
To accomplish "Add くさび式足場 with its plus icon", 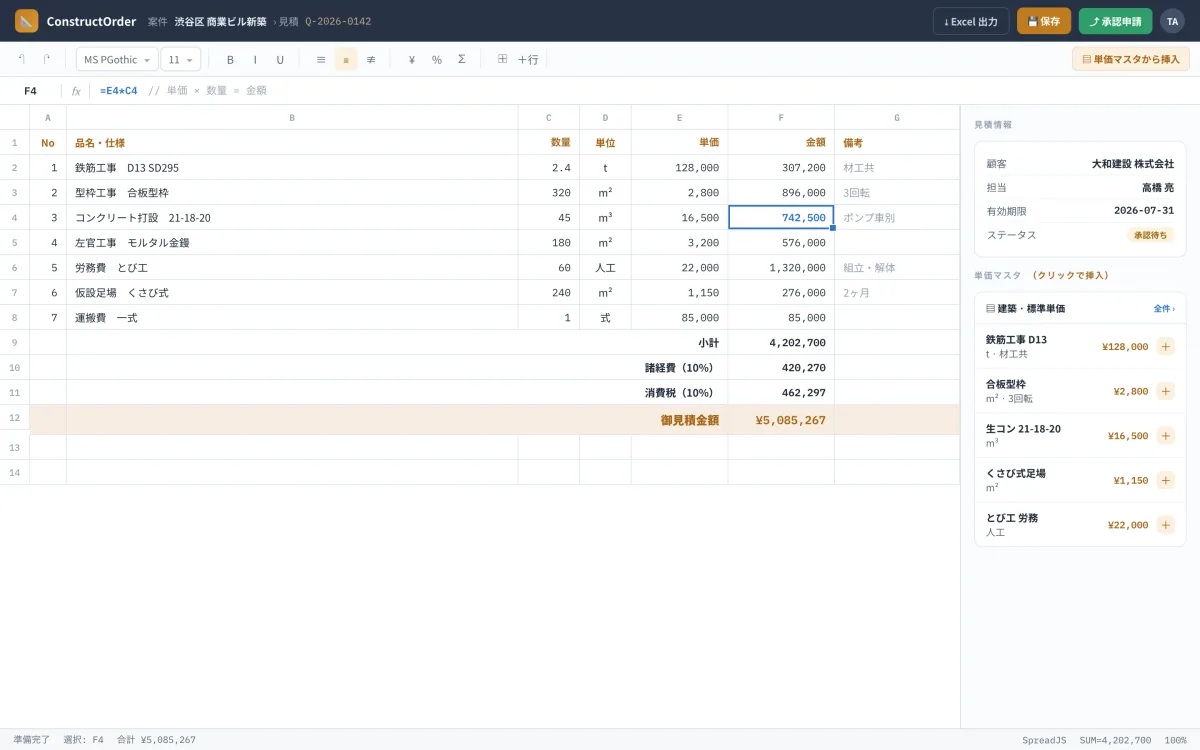I will (1166, 480).
